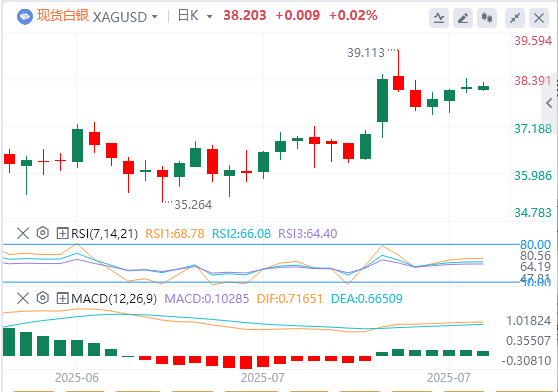Click the RSI3:64.40 value
The width and height of the screenshot is (558, 392).
pos(307,234)
